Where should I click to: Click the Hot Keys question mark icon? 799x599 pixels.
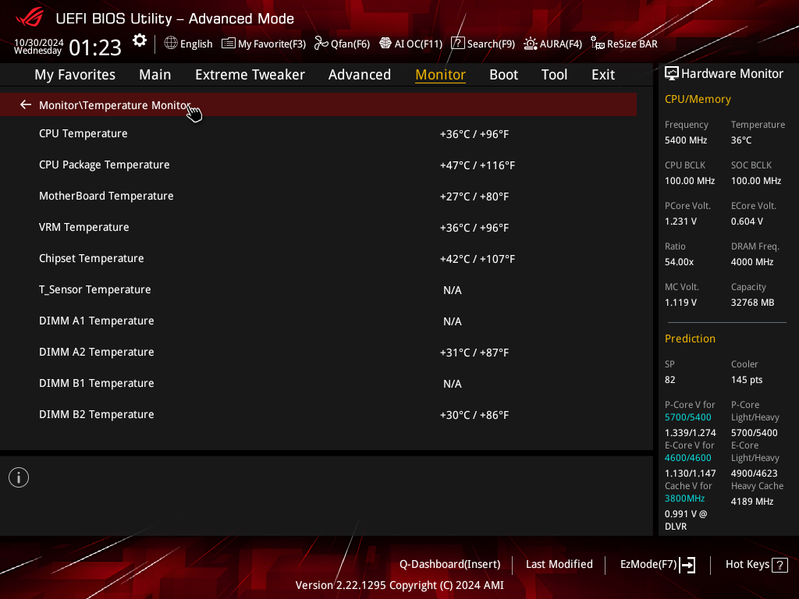(x=780, y=565)
